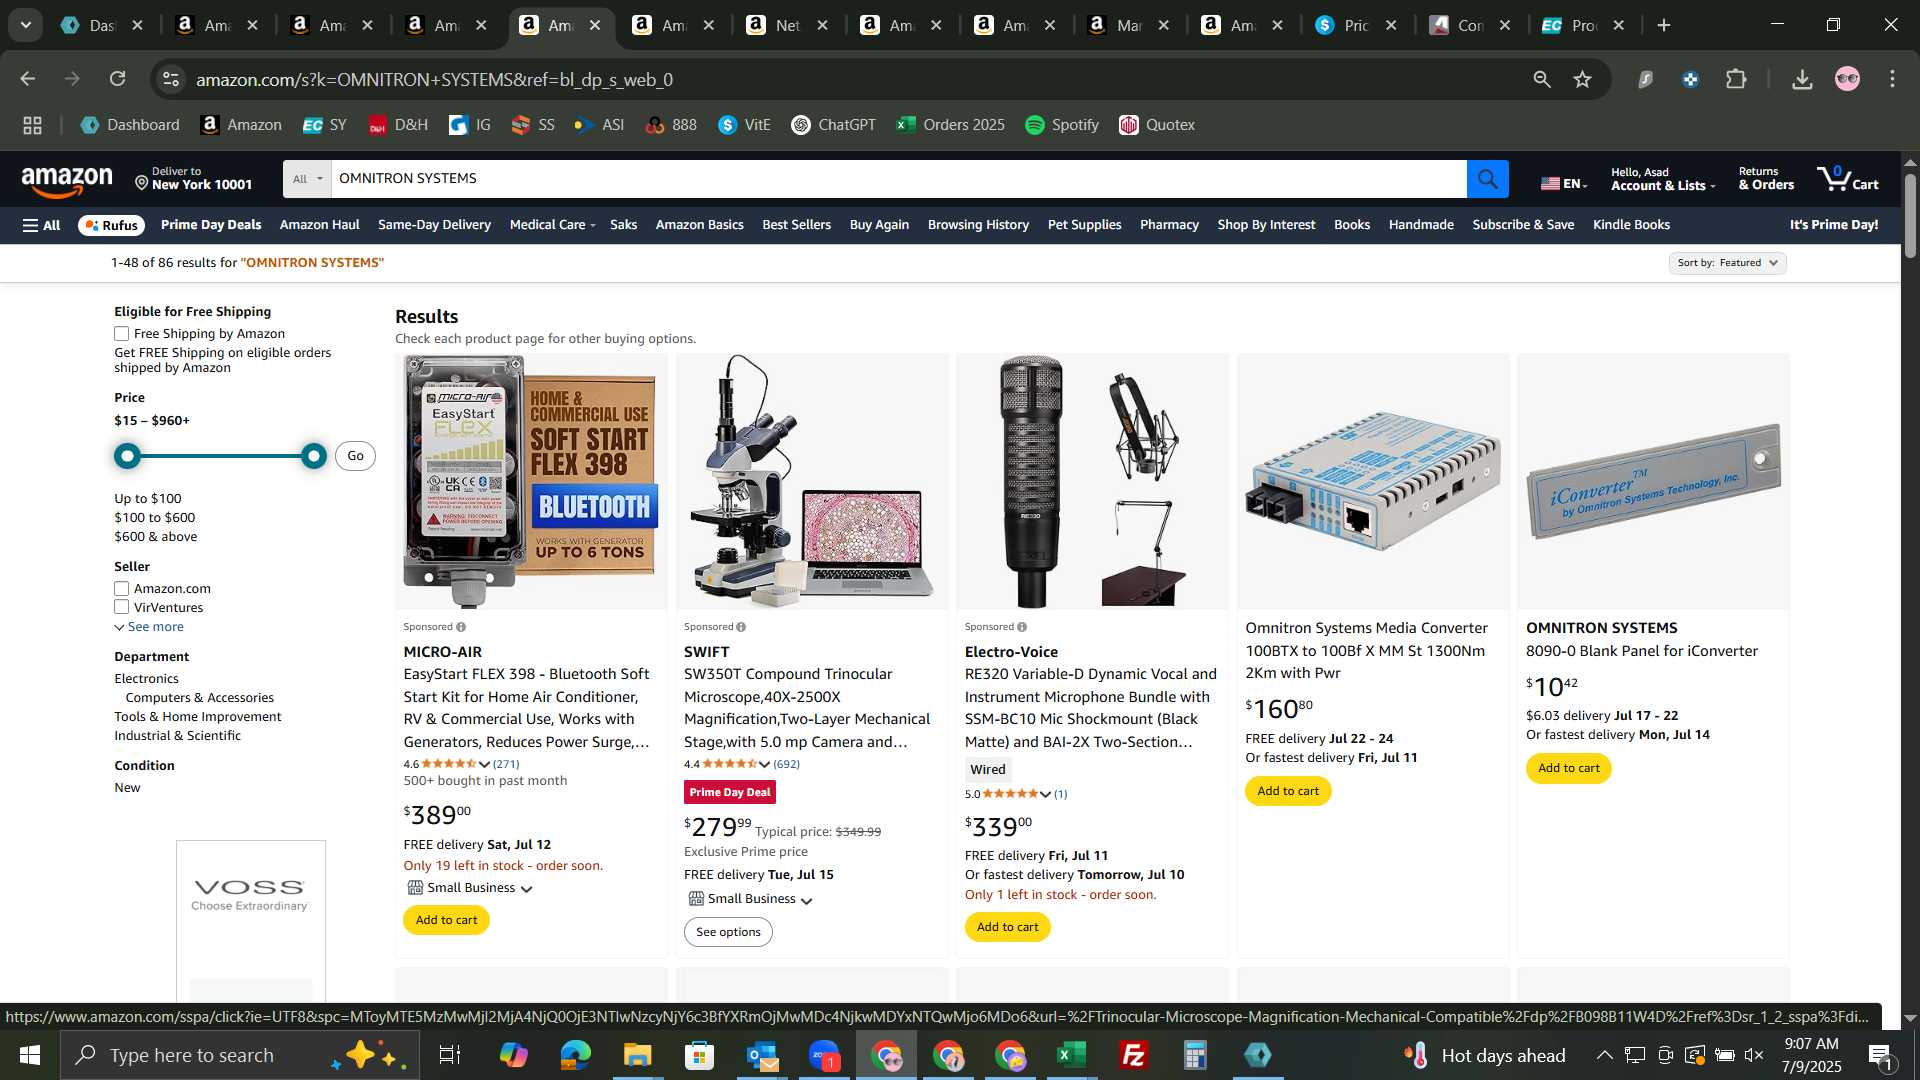Image resolution: width=1920 pixels, height=1080 pixels.
Task: Click the Amazon search input field
Action: click(x=899, y=179)
